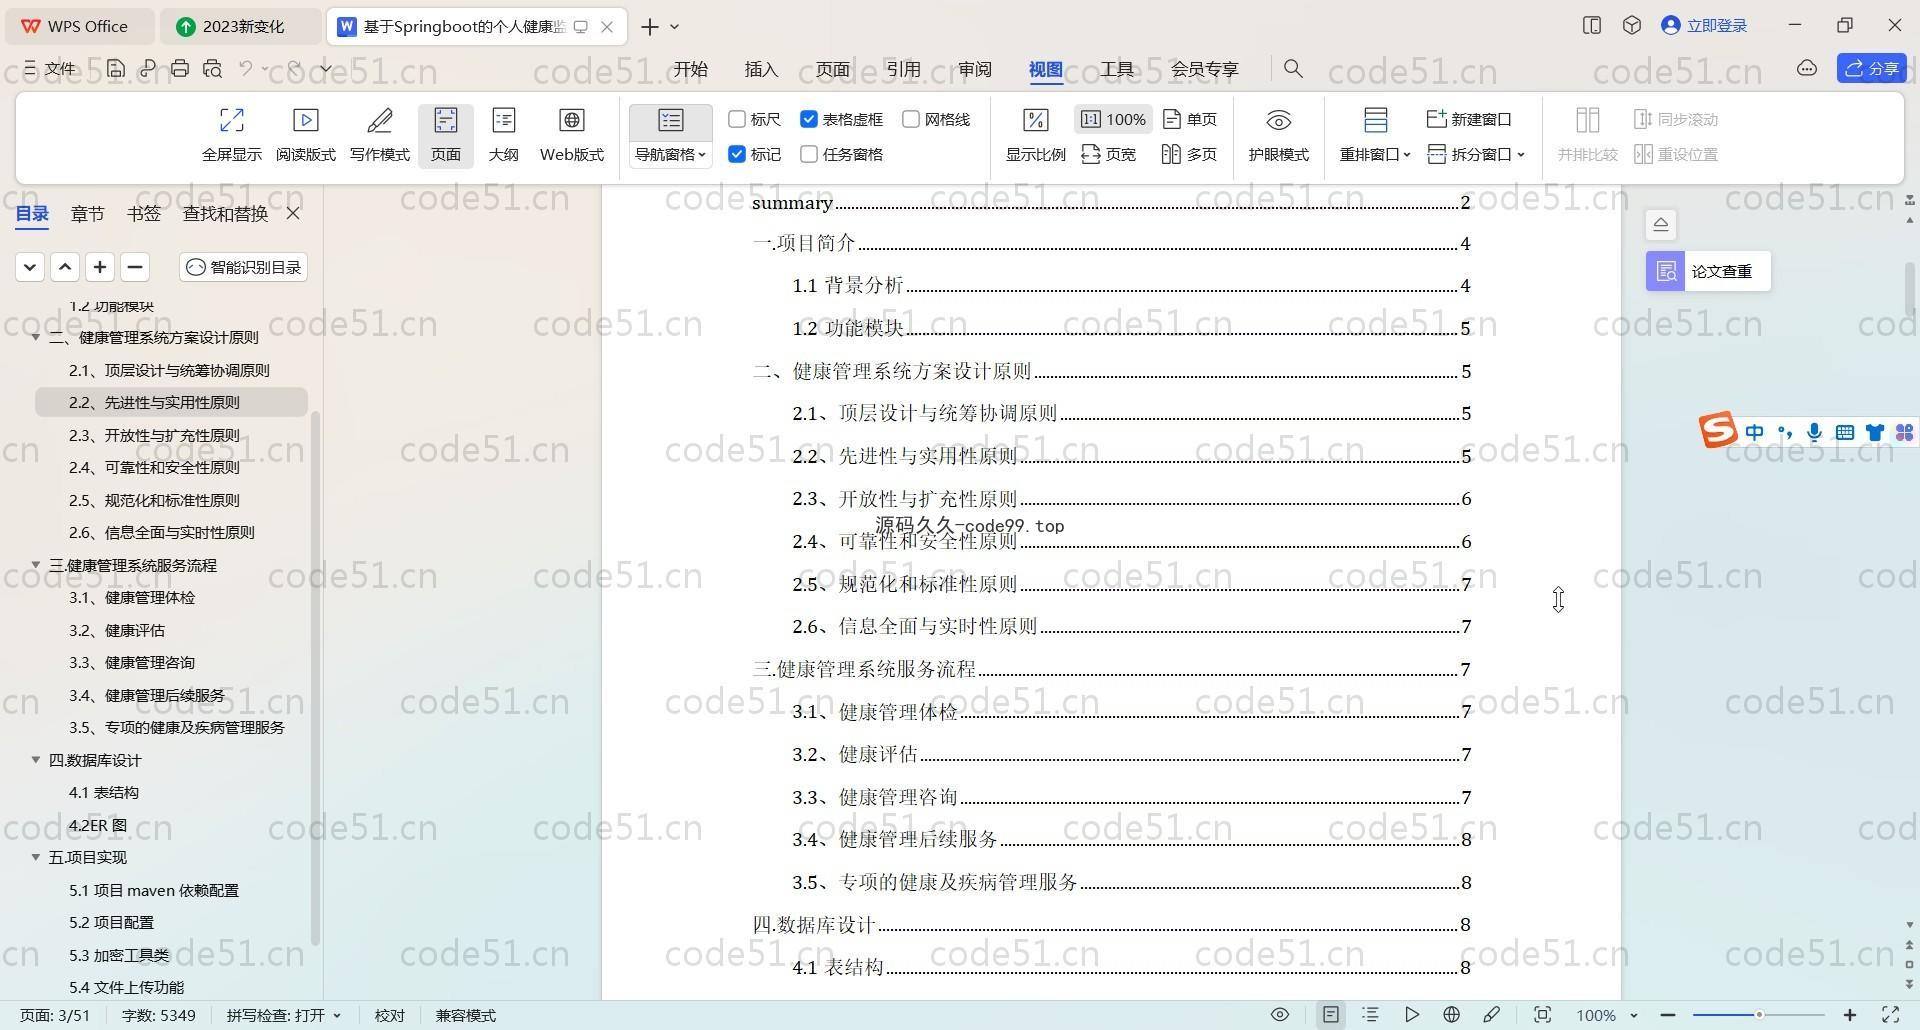Switch to the Insert ribbon tab

tap(761, 68)
